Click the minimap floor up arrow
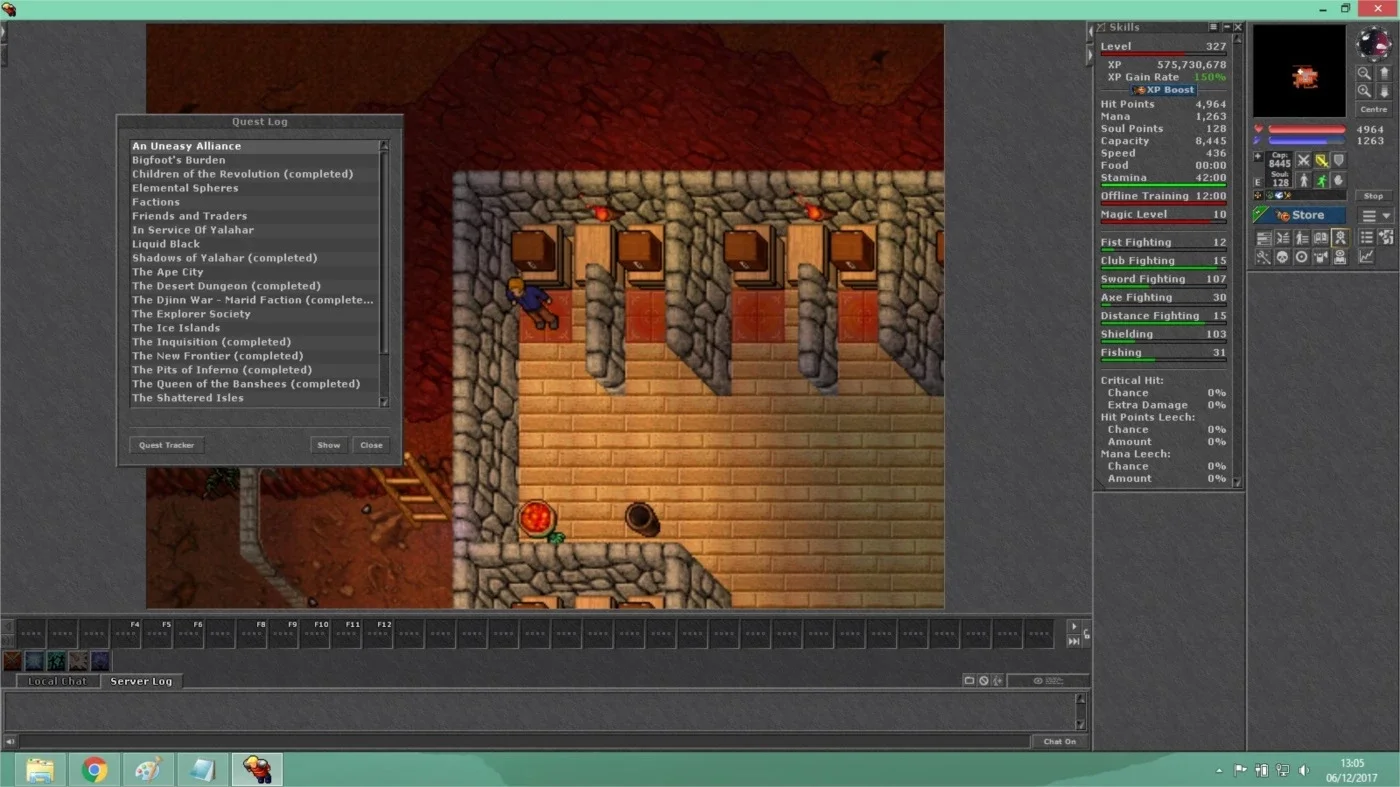The height and width of the screenshot is (787, 1400). [x=1384, y=73]
